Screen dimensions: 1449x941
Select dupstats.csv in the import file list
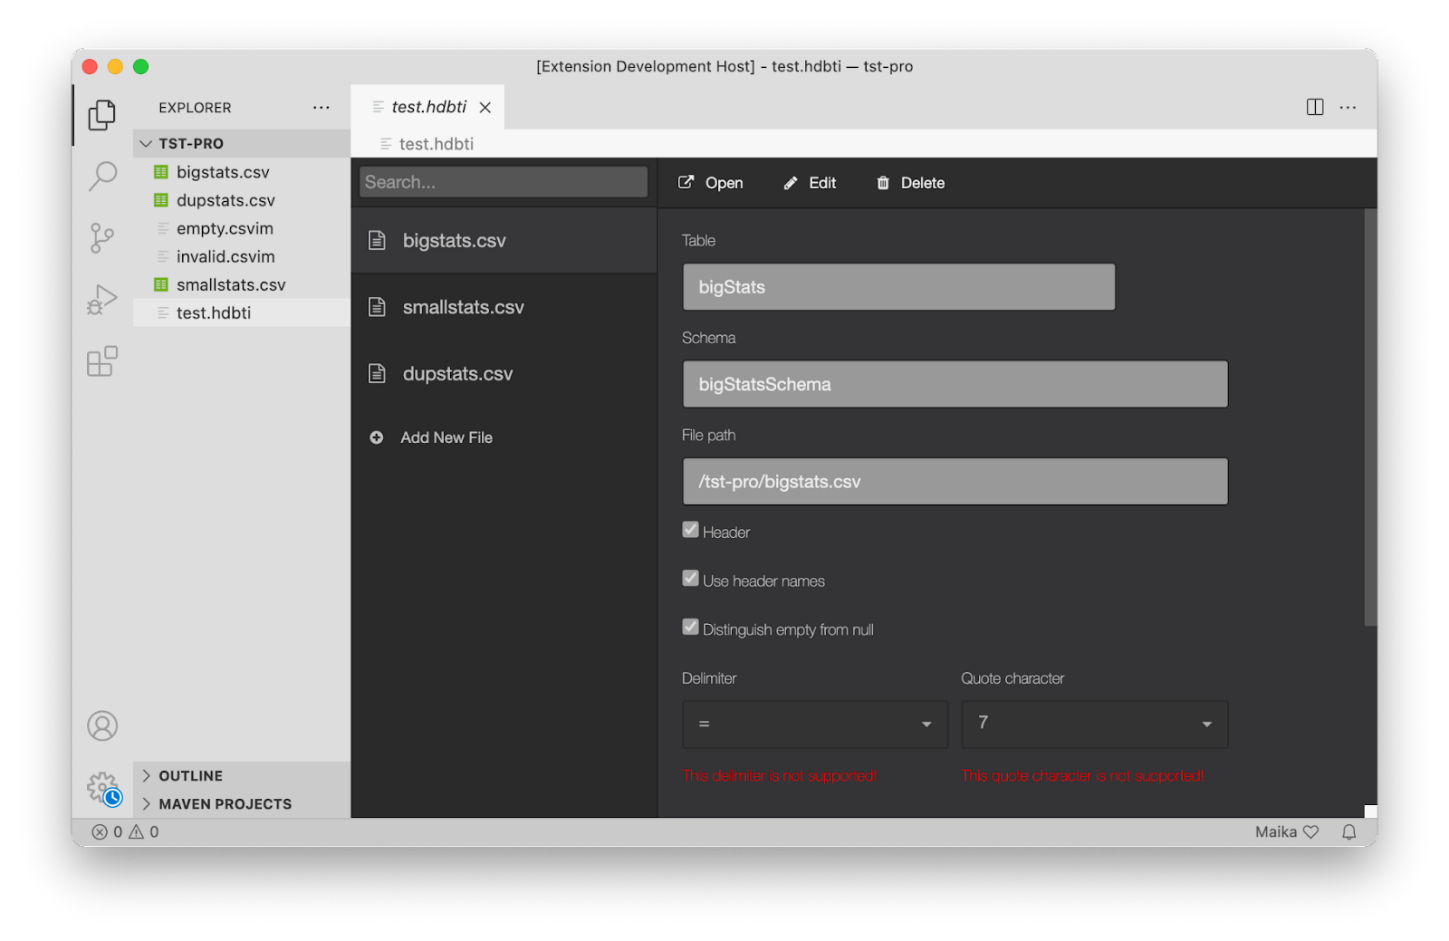(504, 374)
